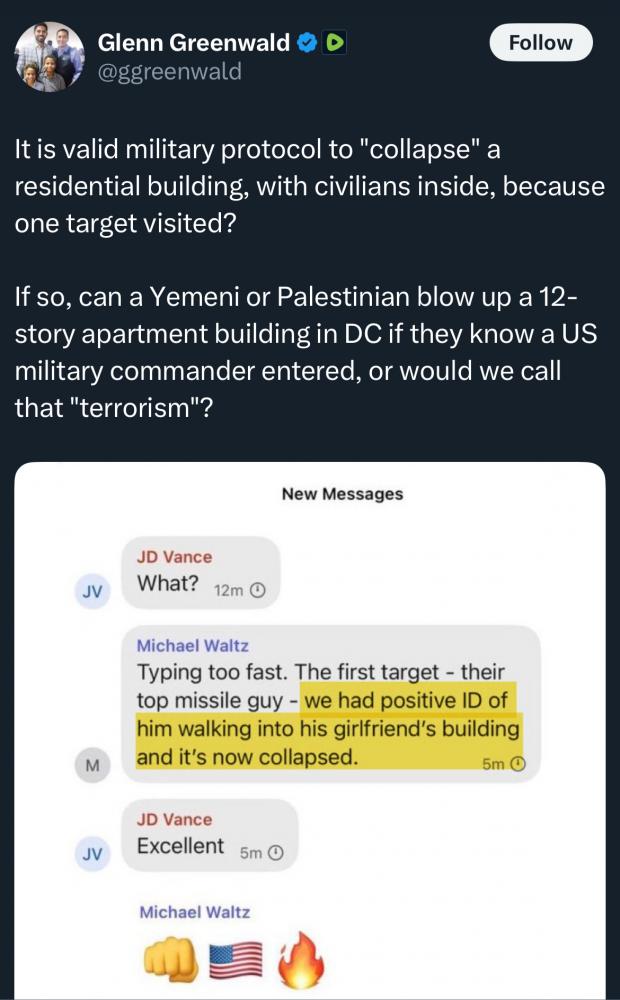This screenshot has height=1000, width=620.
Task: Click the American flag emoji
Action: click(236, 960)
